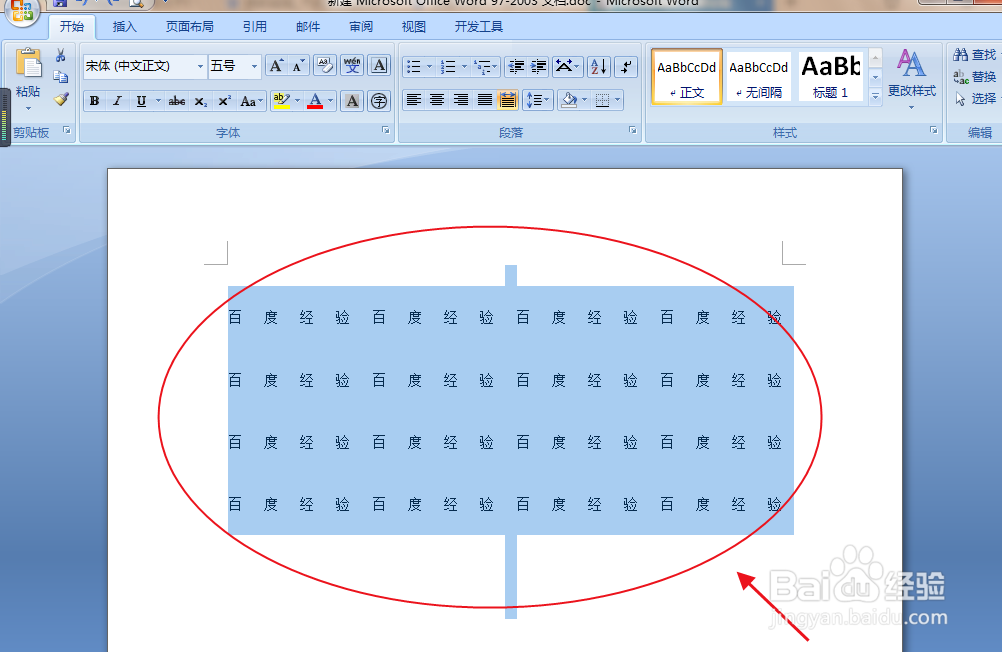
Task: Increase paragraph indent
Action: click(x=539, y=66)
